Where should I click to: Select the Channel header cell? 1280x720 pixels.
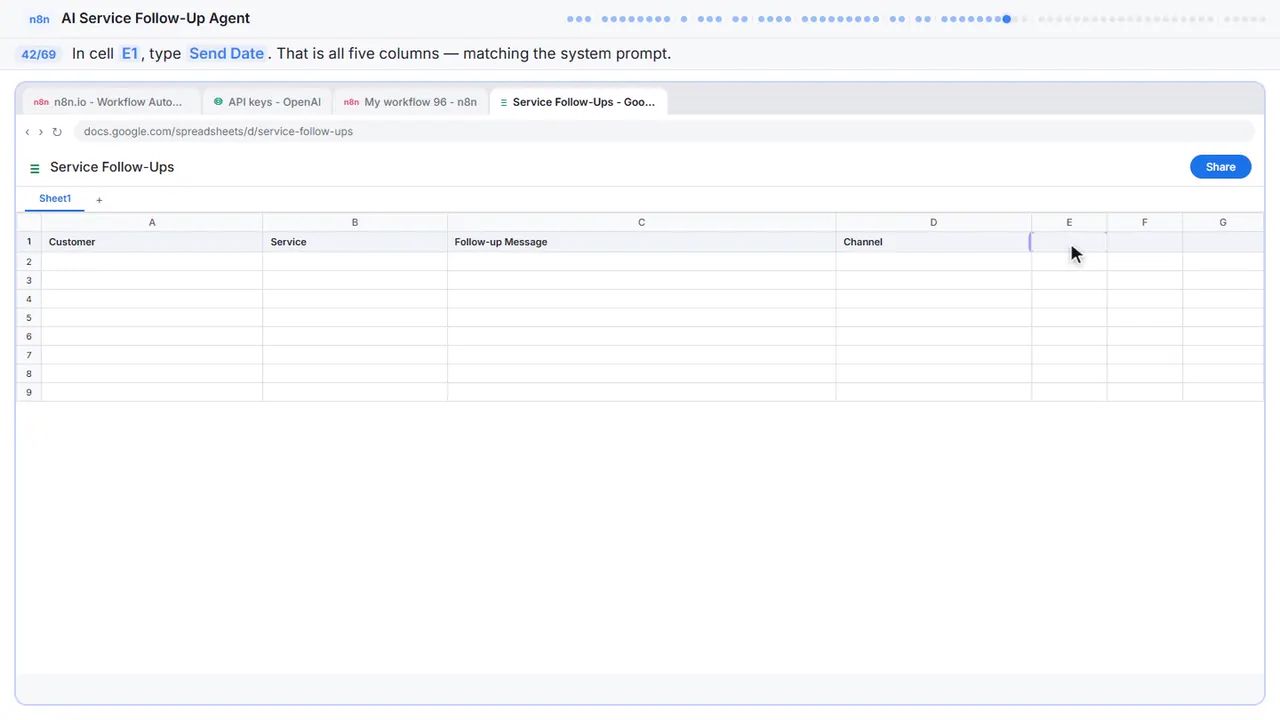(934, 242)
